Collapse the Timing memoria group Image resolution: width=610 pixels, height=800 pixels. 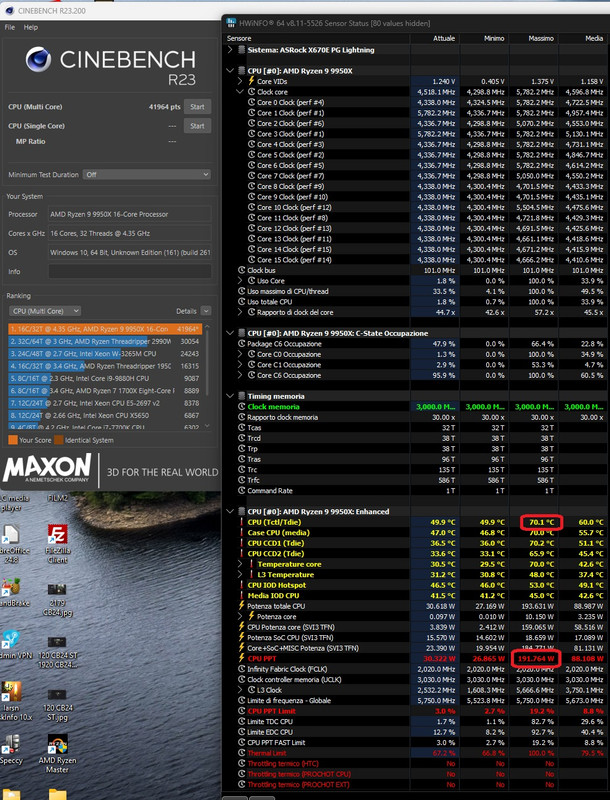pyautogui.click(x=230, y=396)
